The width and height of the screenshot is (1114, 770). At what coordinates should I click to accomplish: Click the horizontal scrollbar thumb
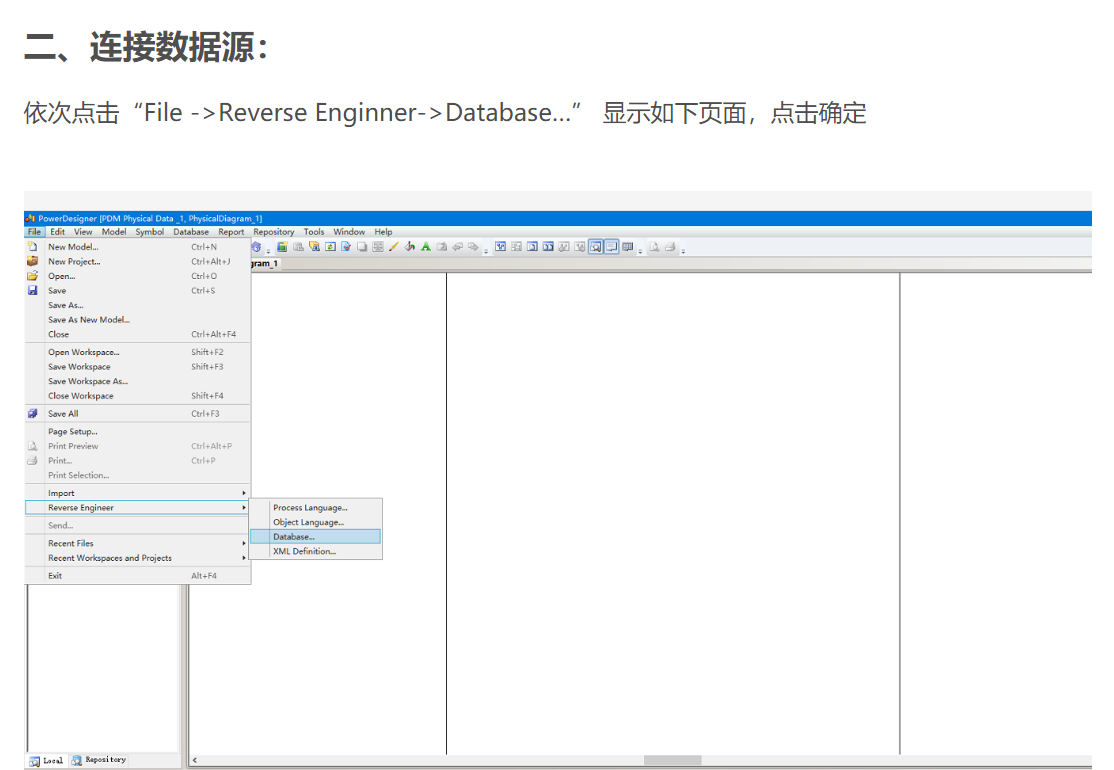(x=672, y=760)
